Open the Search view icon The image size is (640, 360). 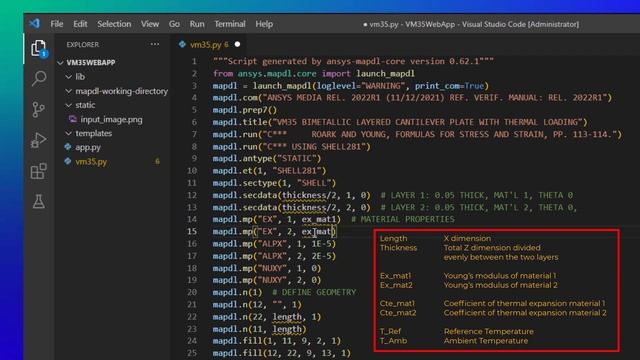tap(39, 78)
